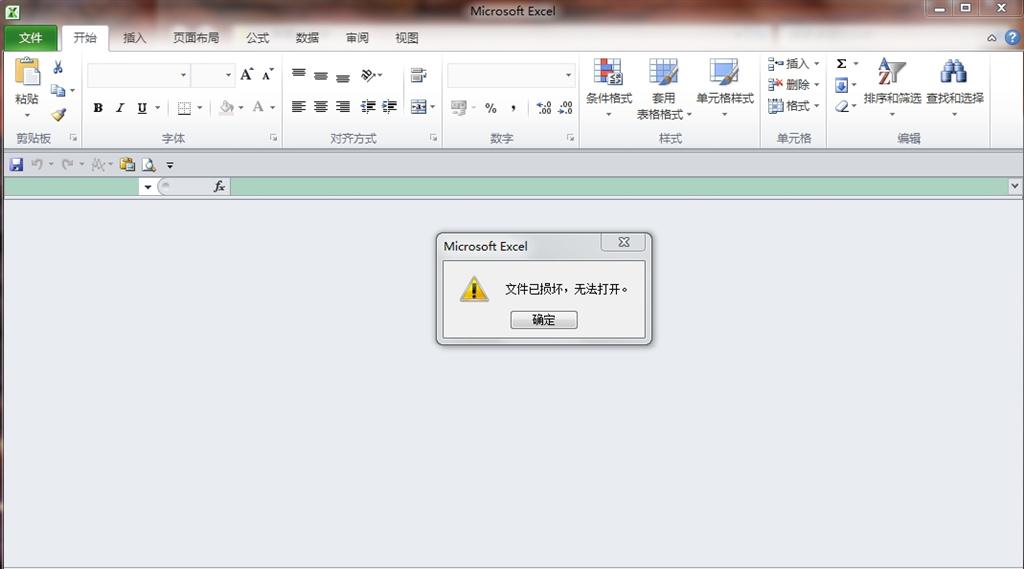1024x569 pixels.
Task: Switch to the 数据 tab
Action: coord(307,38)
